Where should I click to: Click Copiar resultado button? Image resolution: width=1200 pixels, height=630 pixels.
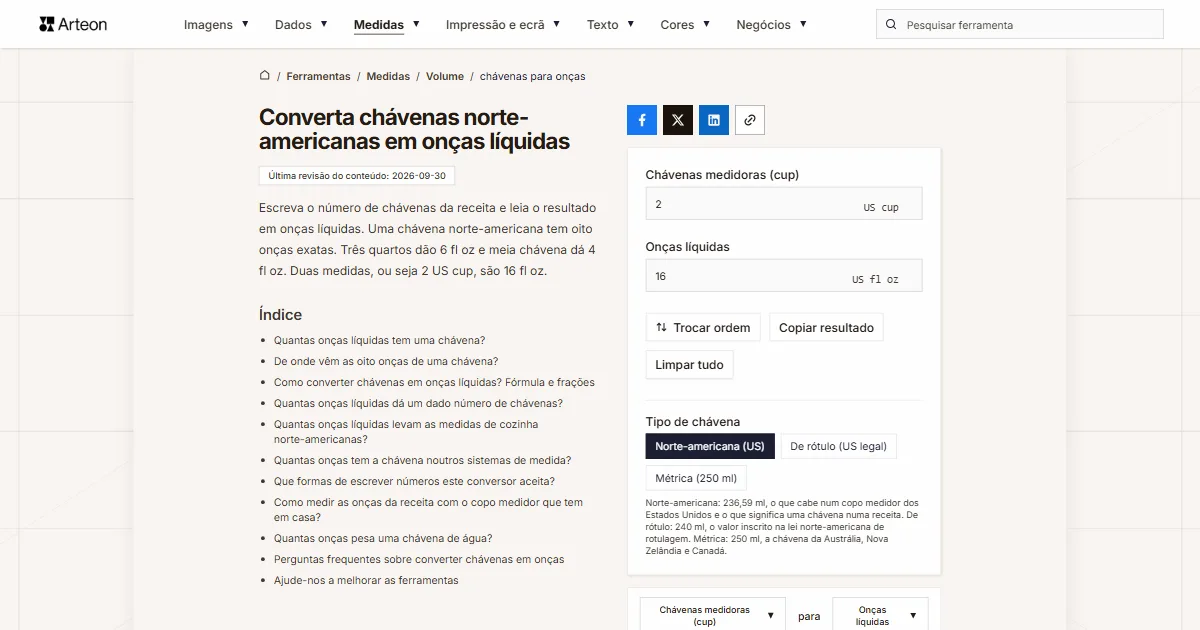point(826,328)
